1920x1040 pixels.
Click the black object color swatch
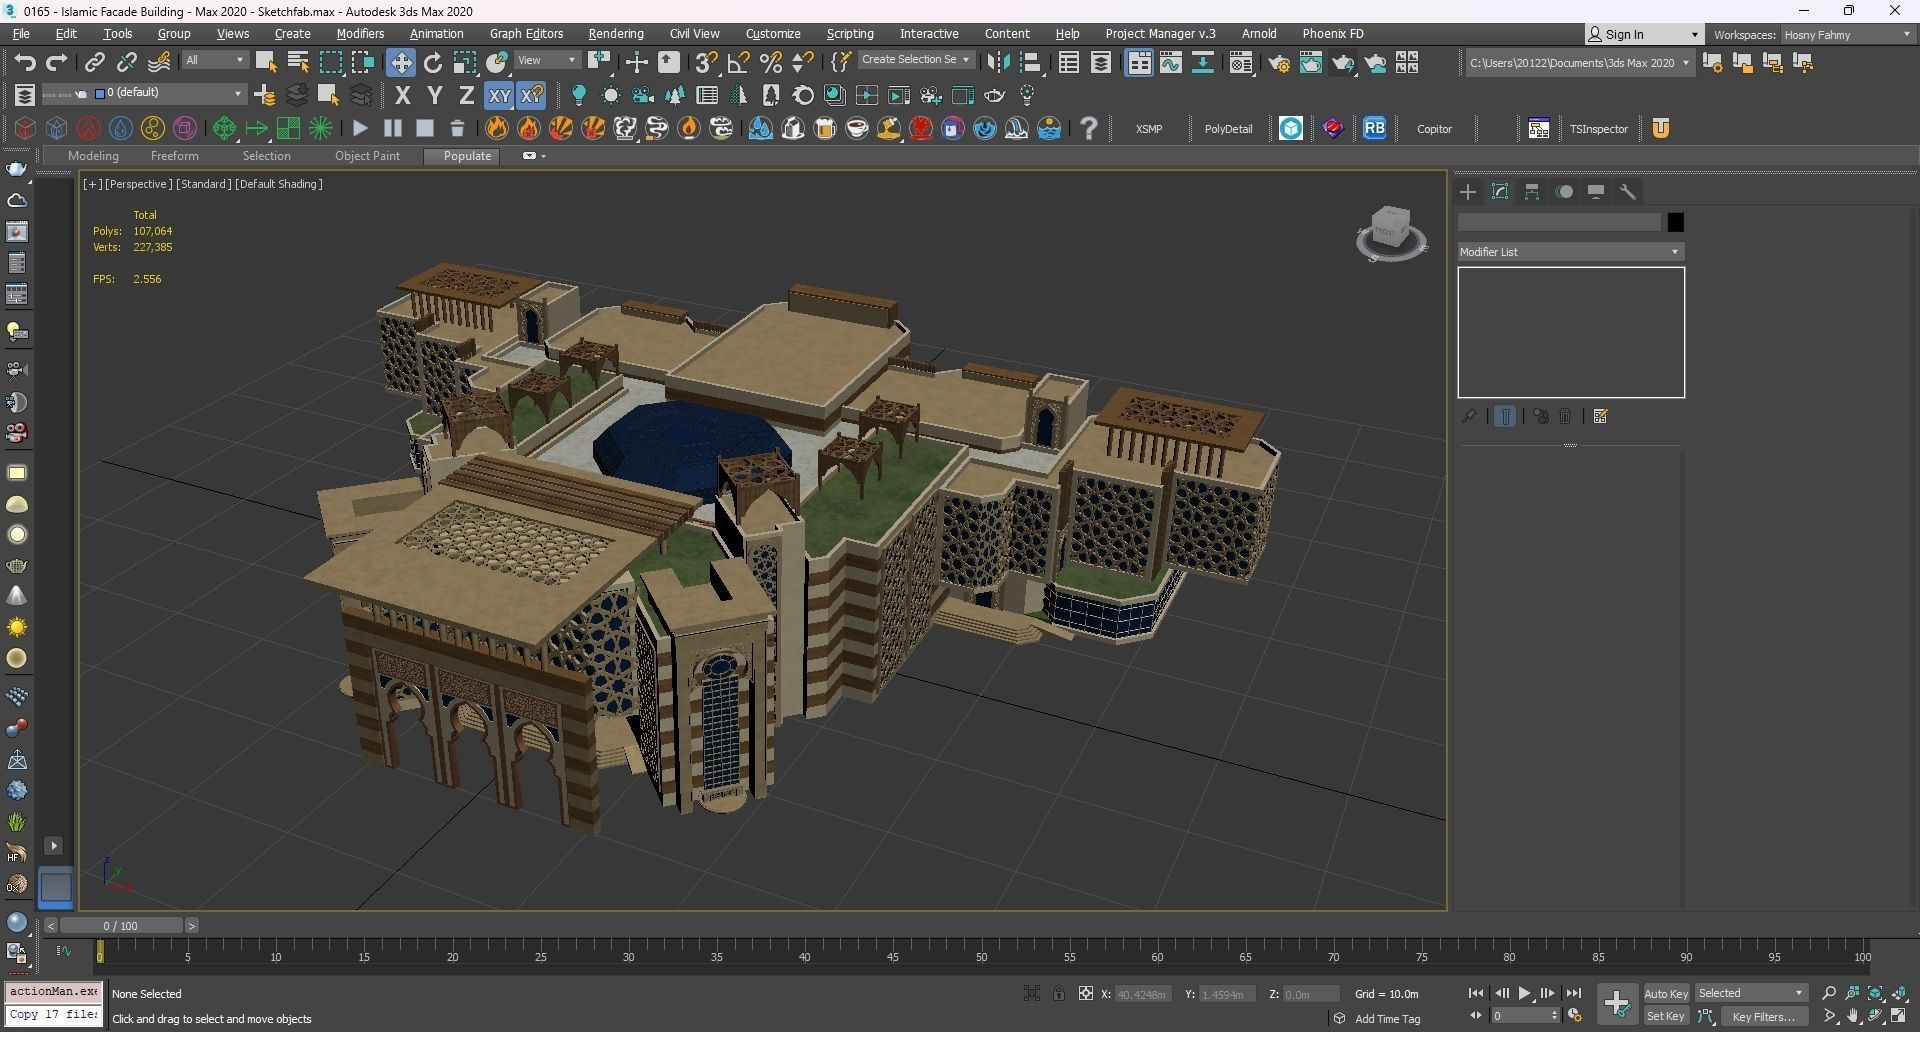tap(1675, 222)
